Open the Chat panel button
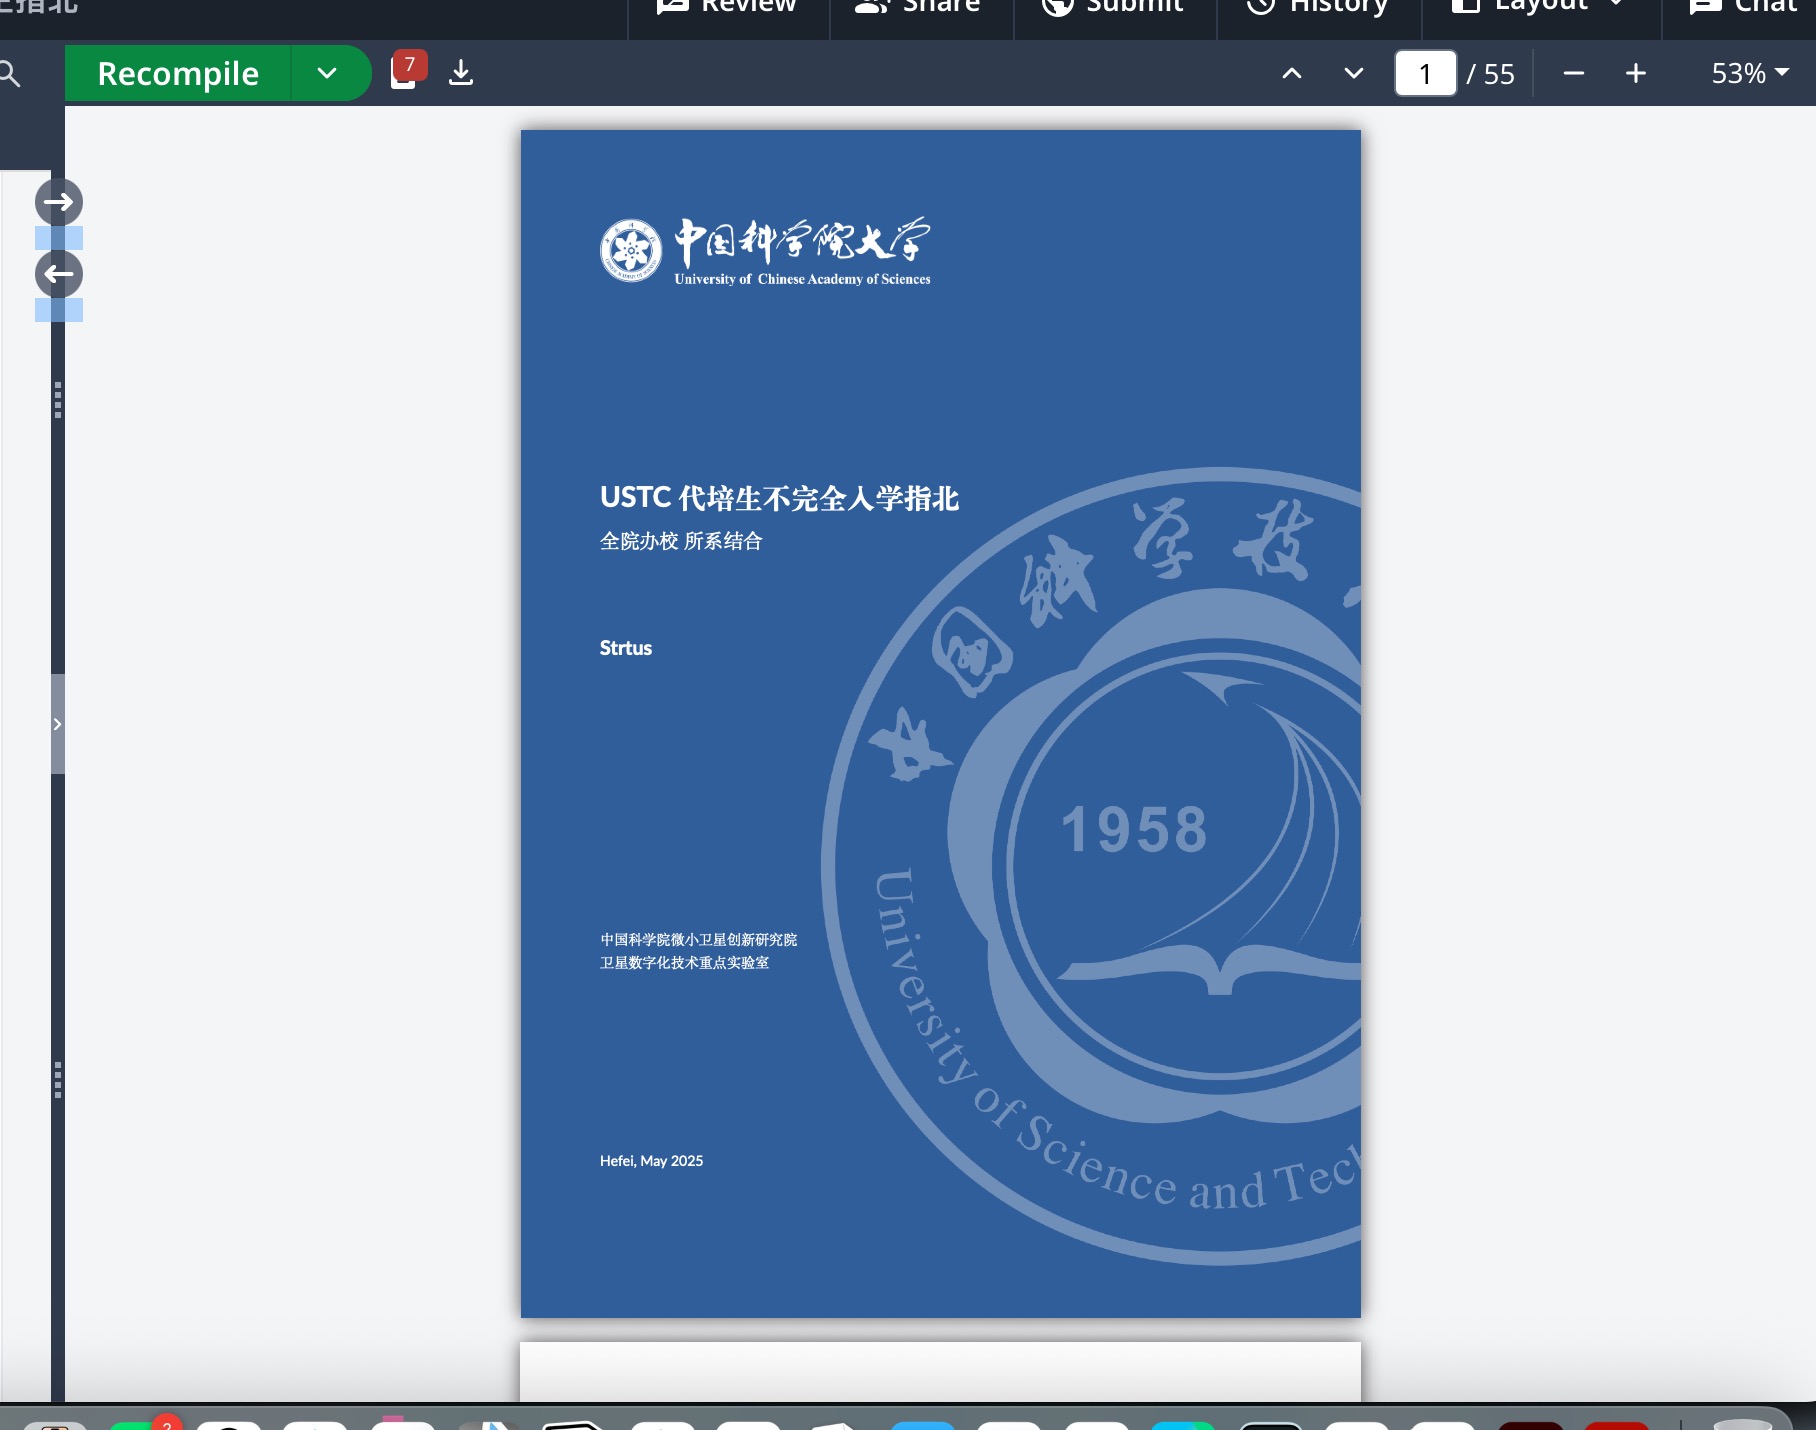 1745,6
